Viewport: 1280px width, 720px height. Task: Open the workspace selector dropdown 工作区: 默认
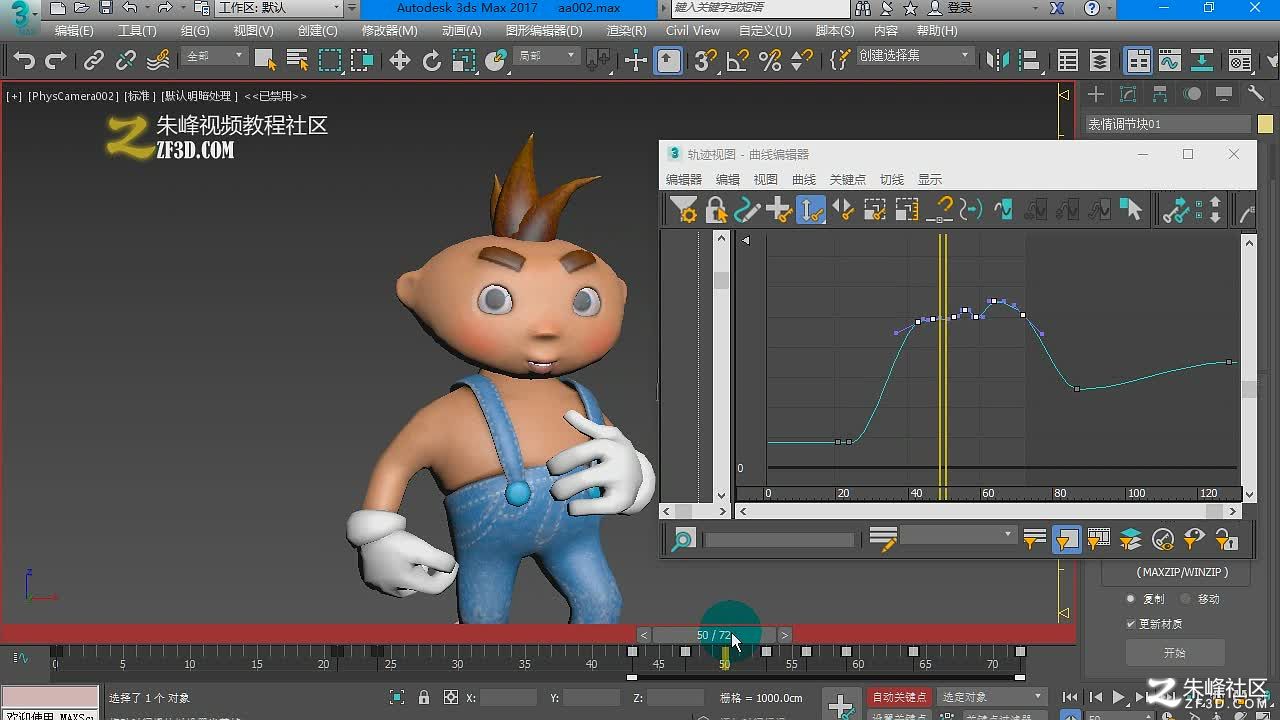click(x=279, y=8)
